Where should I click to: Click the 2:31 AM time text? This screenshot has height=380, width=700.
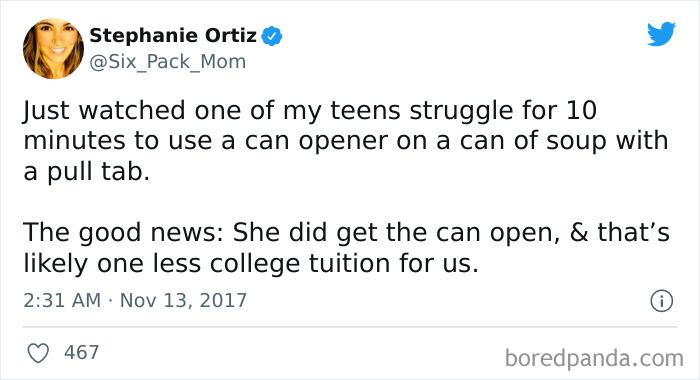(62, 301)
